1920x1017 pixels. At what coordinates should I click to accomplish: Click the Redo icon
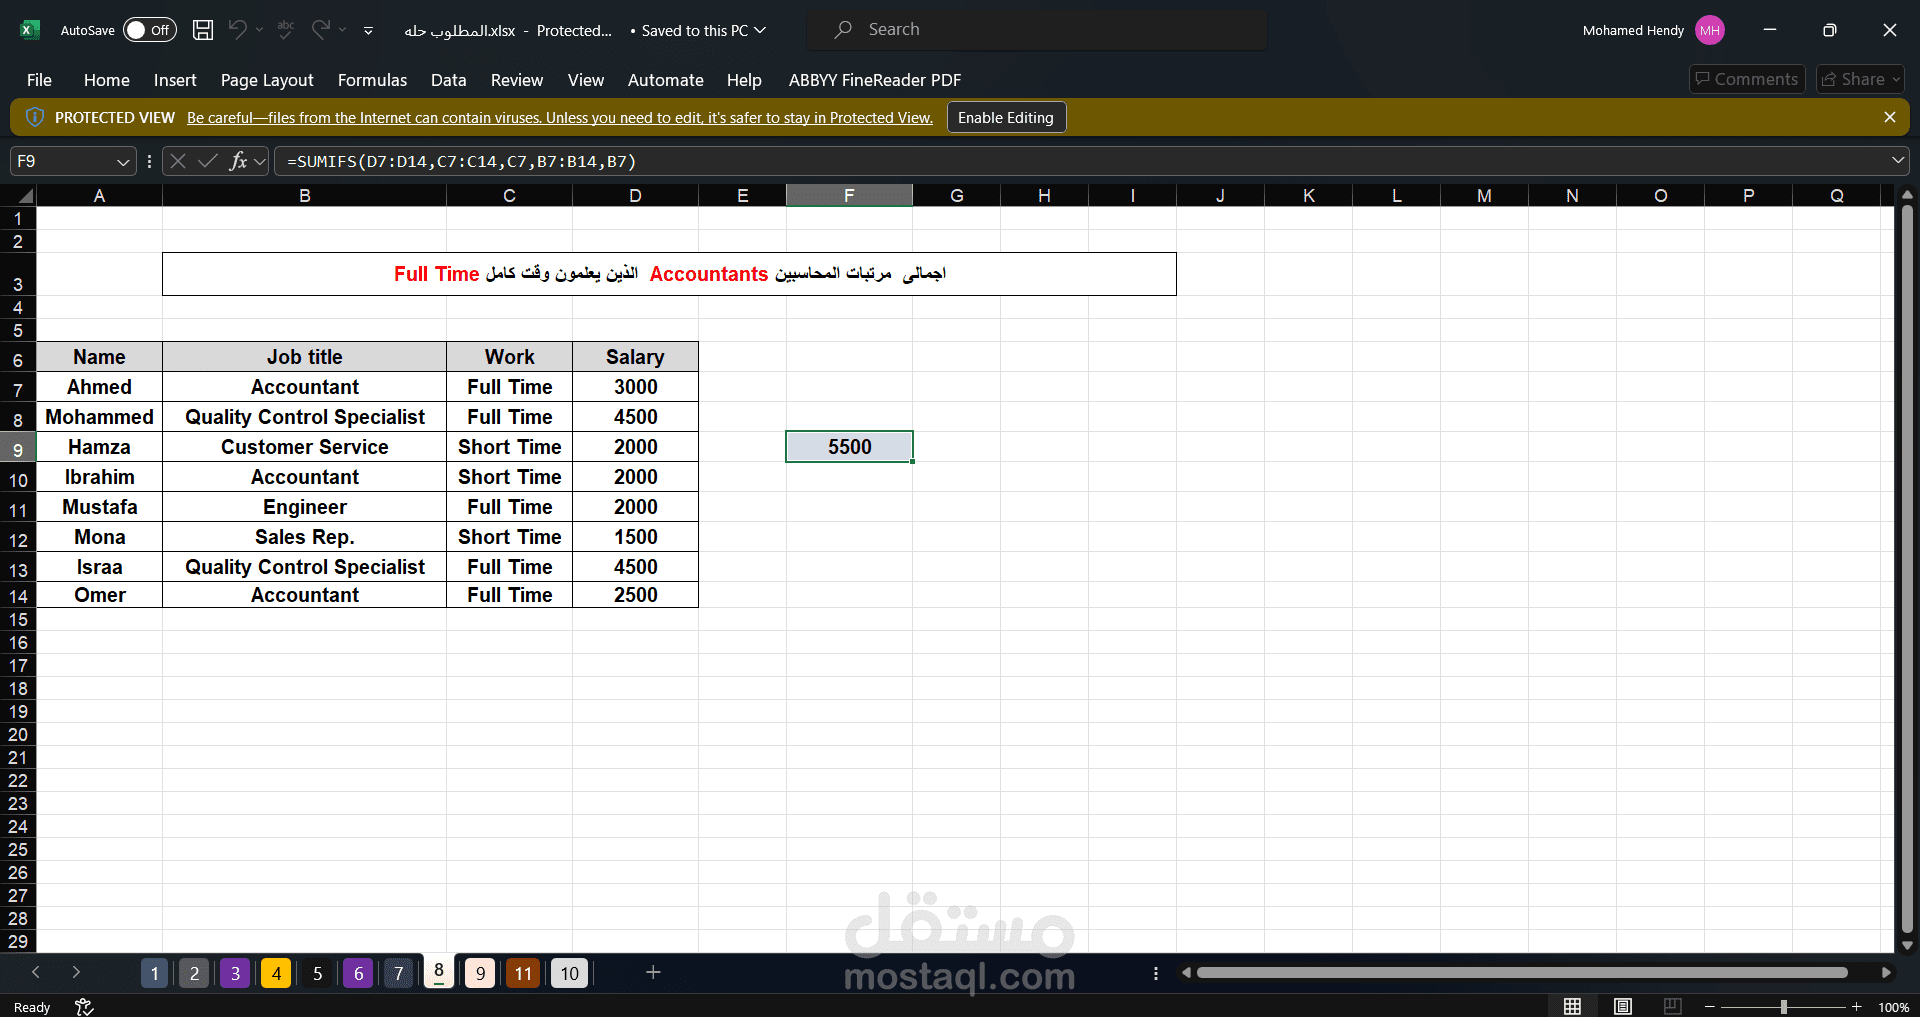[x=320, y=30]
